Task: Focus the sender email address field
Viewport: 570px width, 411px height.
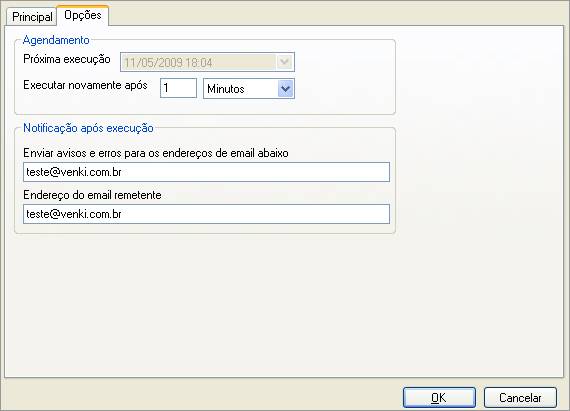Action: click(206, 214)
